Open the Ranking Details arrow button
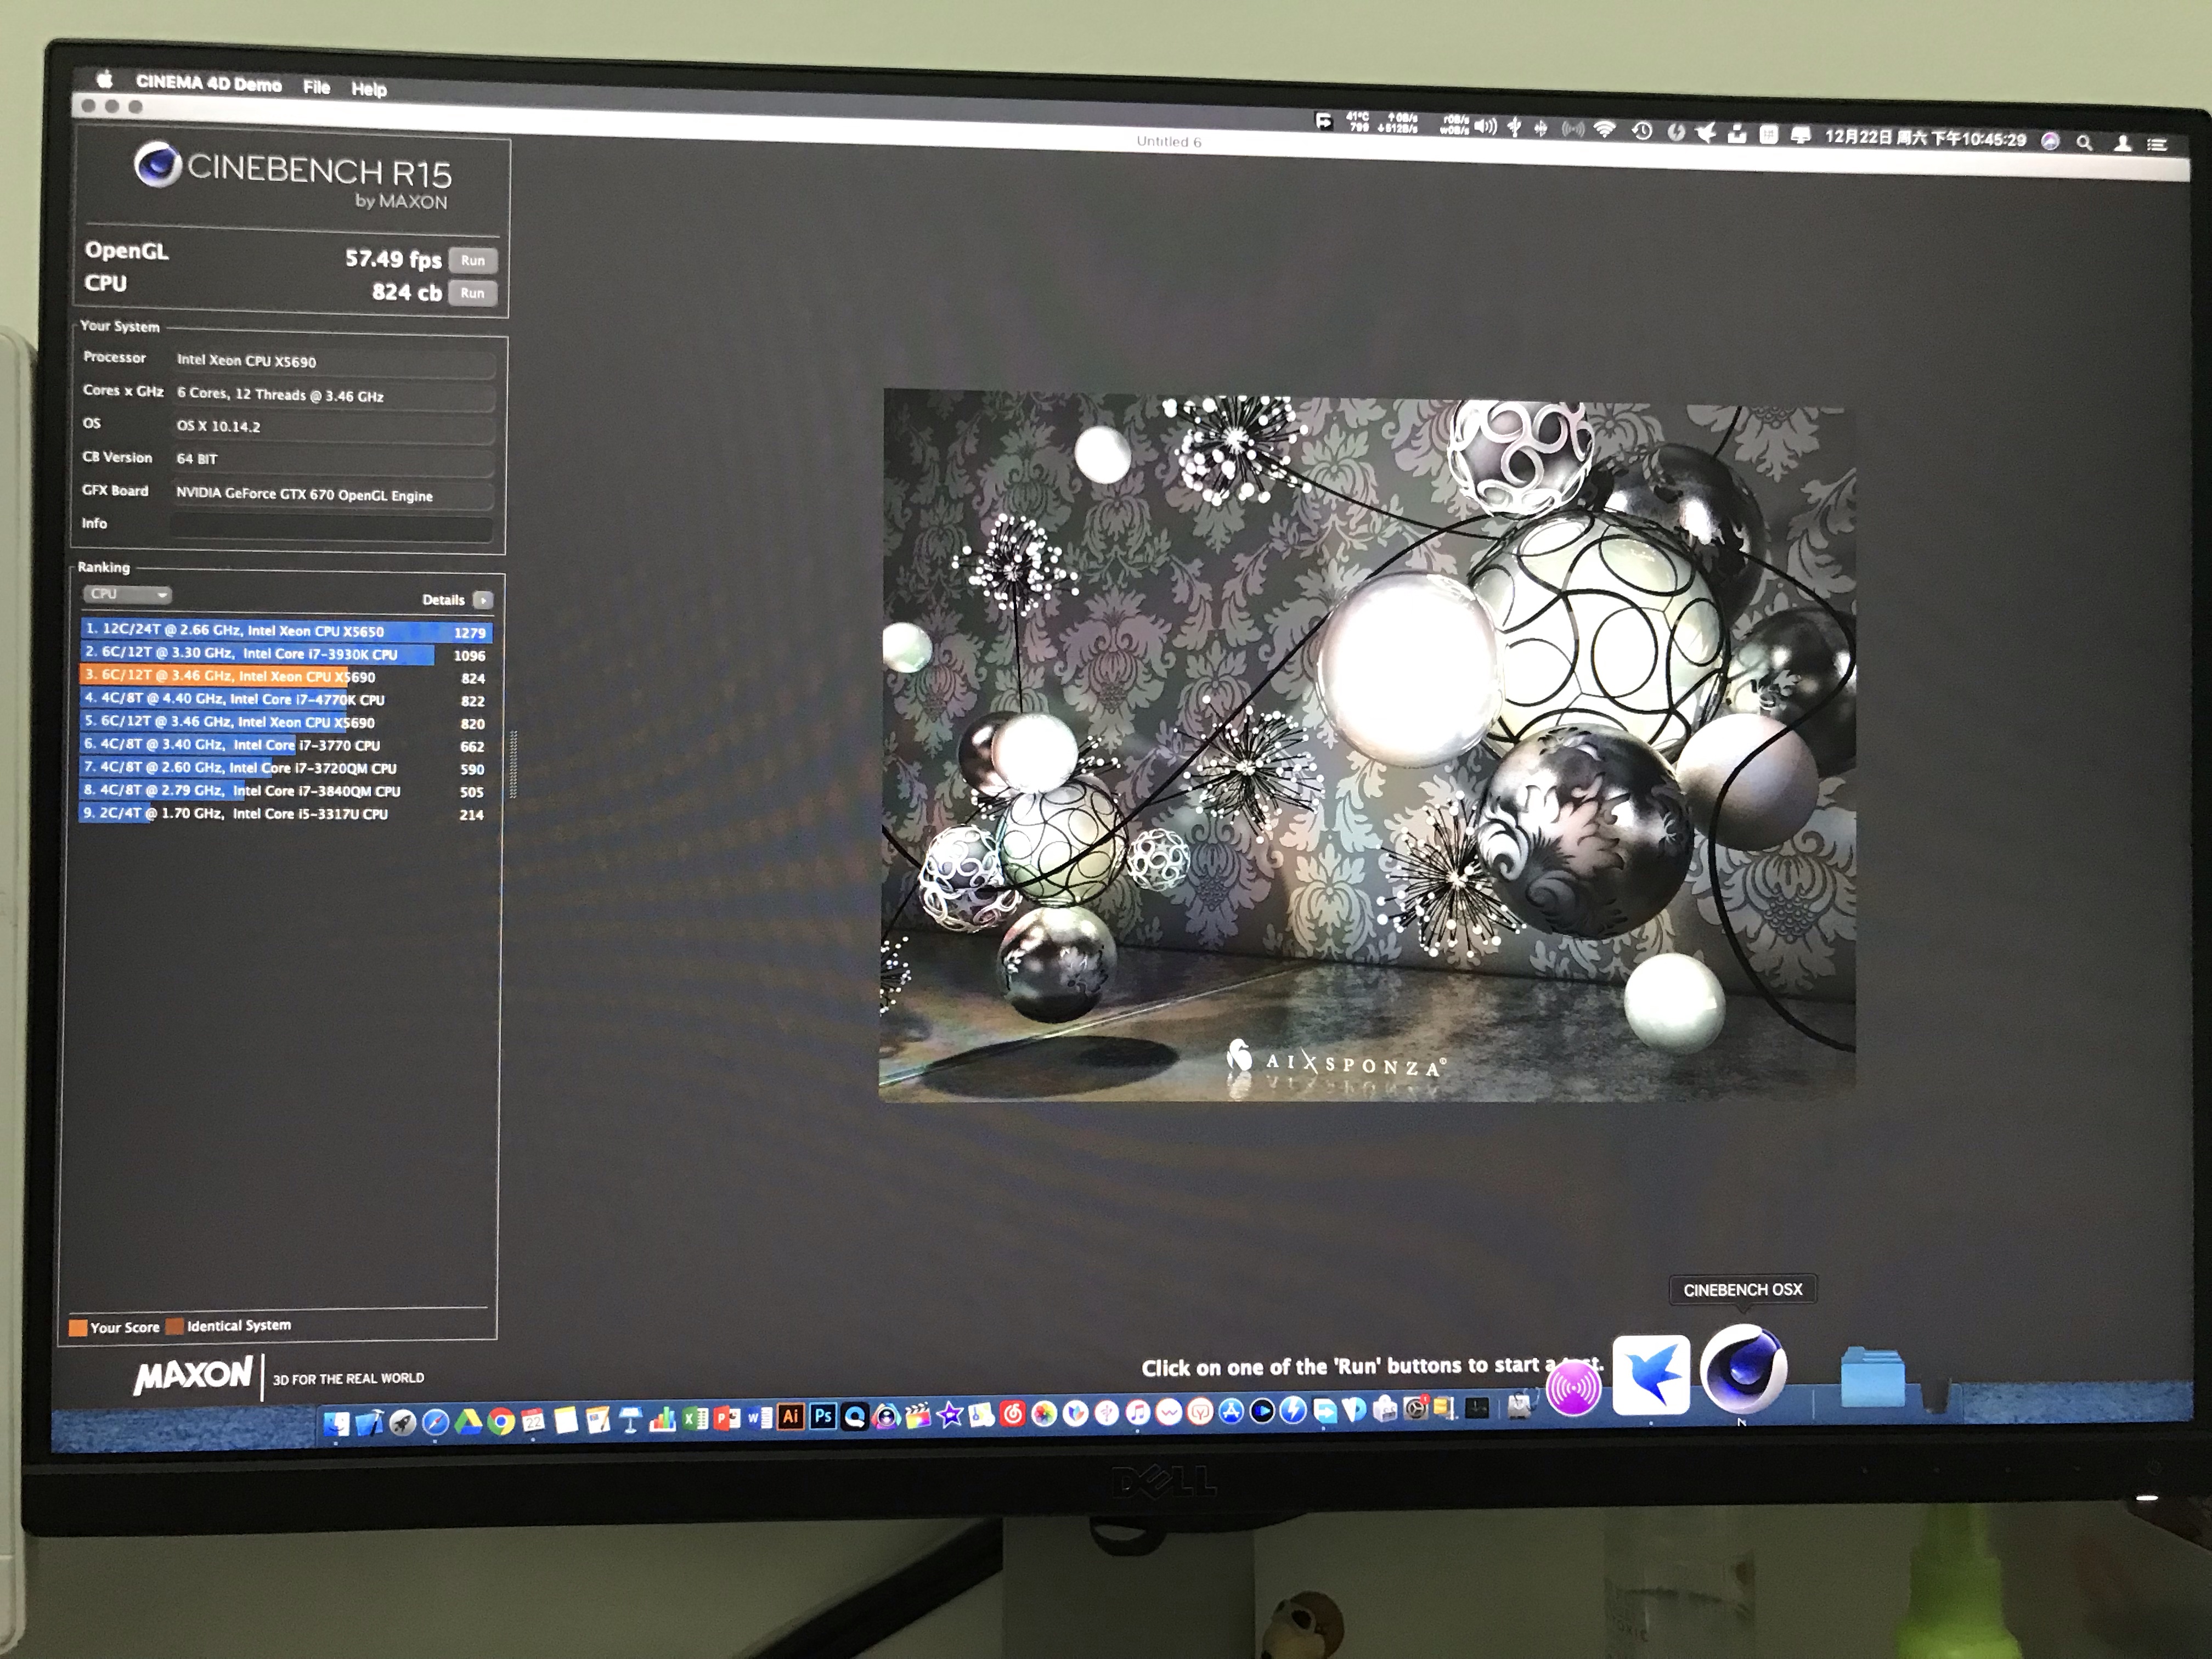This screenshot has height=1659, width=2212. click(483, 600)
